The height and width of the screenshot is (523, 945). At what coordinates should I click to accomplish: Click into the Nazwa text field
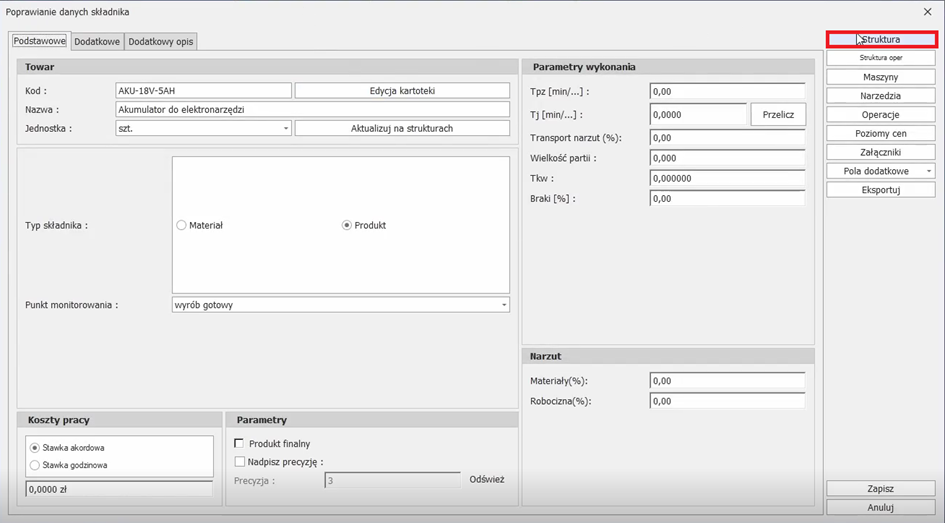pos(313,110)
